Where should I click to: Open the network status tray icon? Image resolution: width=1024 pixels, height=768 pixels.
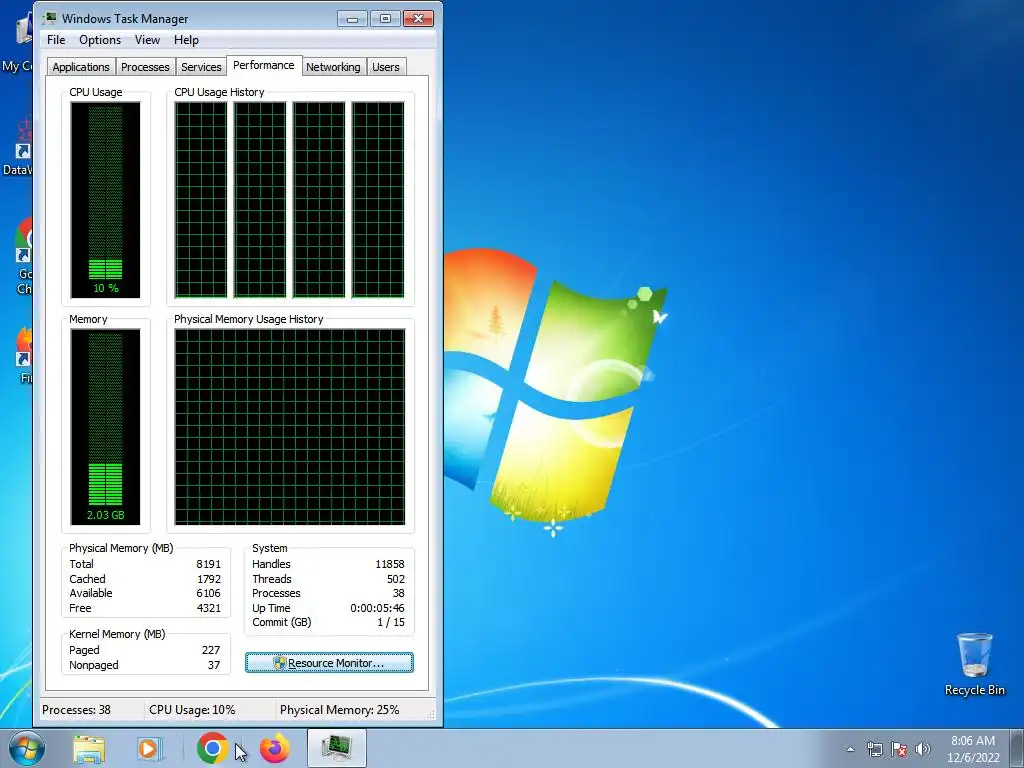(x=874, y=749)
